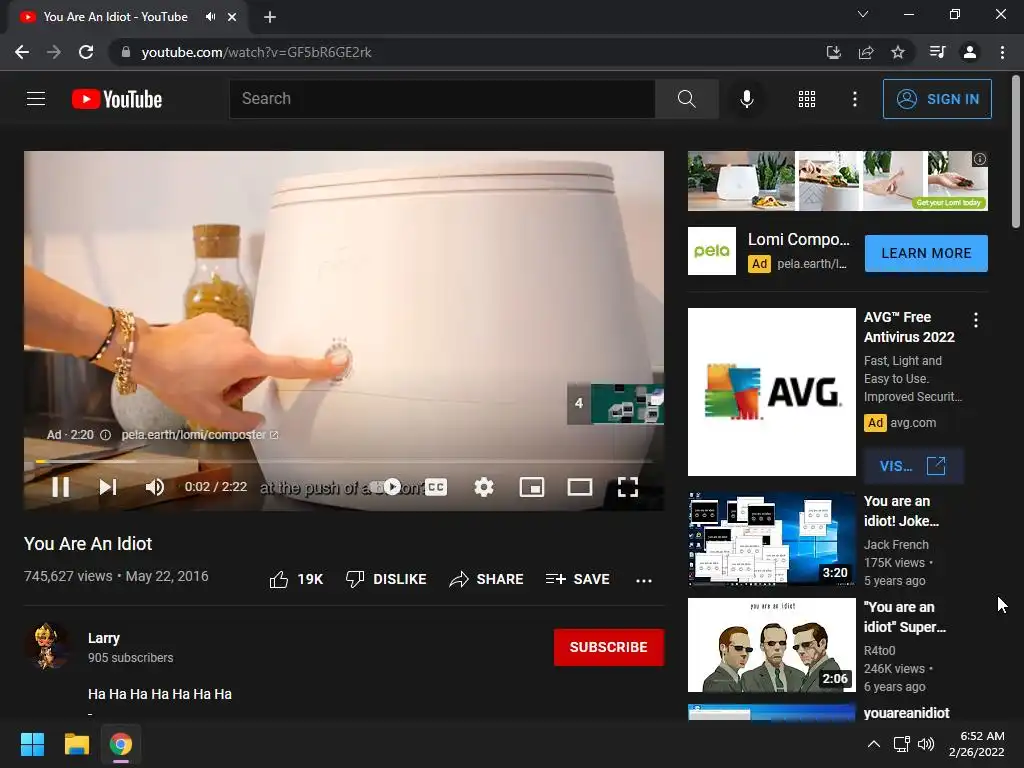Enter full screen mode
Image resolution: width=1024 pixels, height=768 pixels.
point(628,487)
